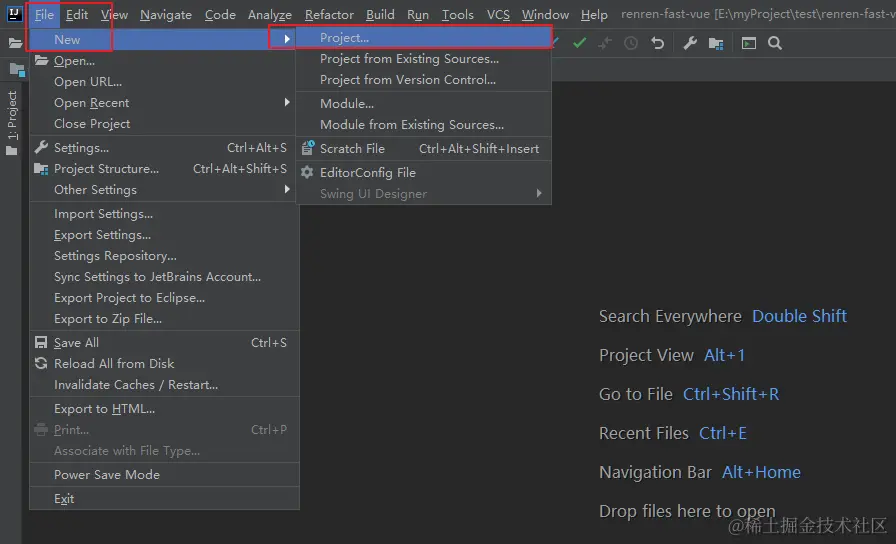Open the VCS menu
This screenshot has height=544, width=896.
[498, 15]
